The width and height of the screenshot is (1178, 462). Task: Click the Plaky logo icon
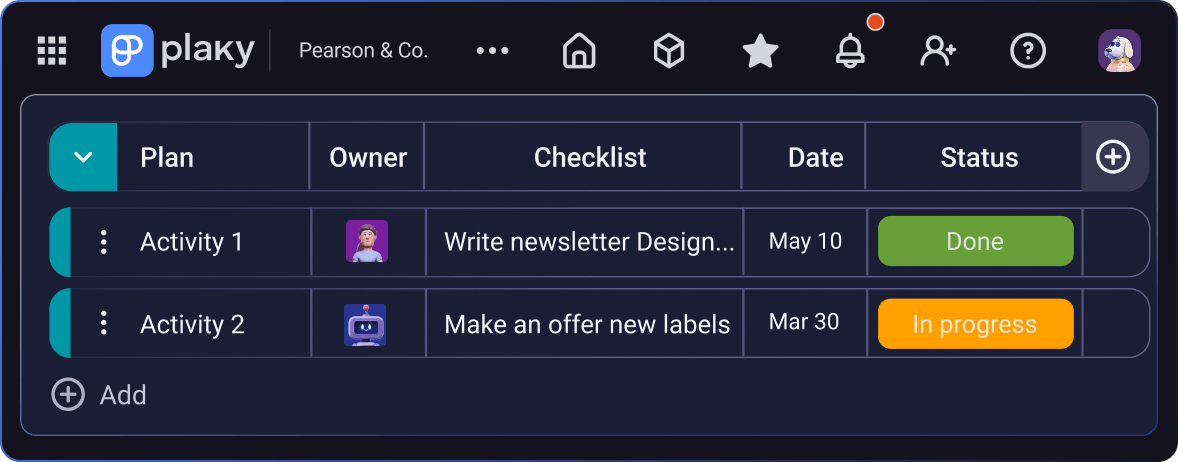tap(127, 51)
